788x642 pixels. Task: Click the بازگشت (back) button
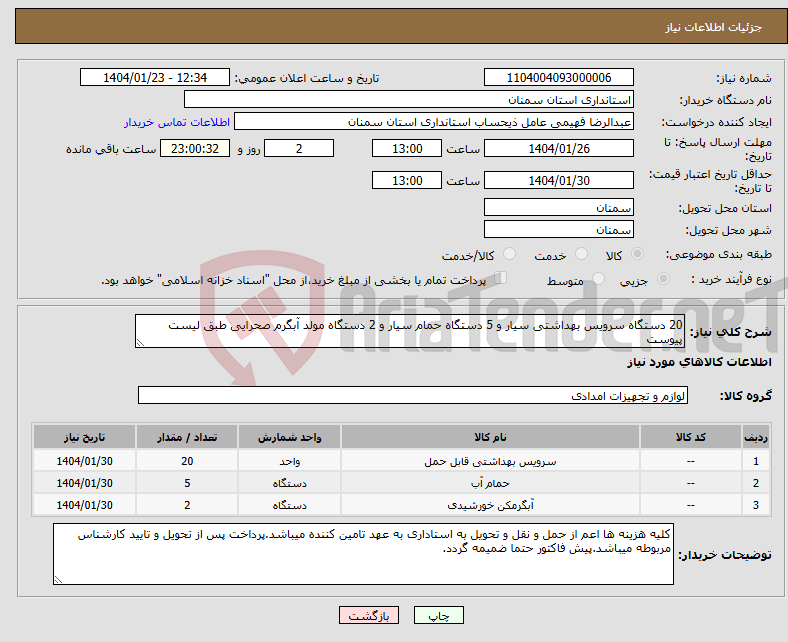(x=369, y=615)
